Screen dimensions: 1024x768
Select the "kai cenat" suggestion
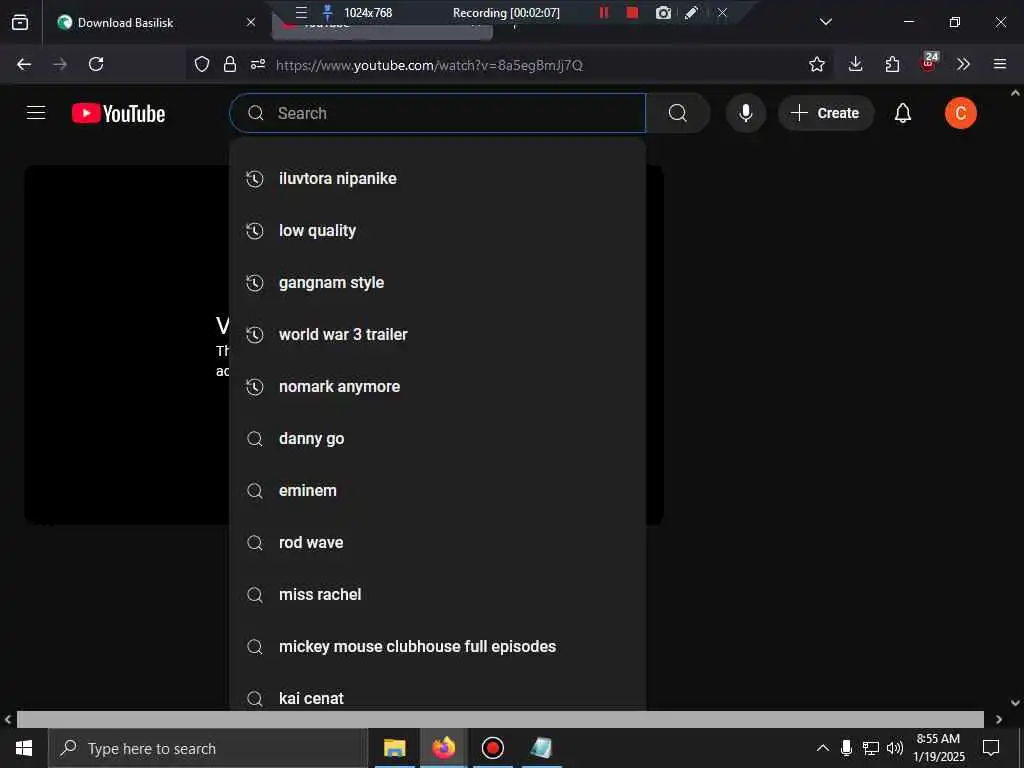pos(438,696)
